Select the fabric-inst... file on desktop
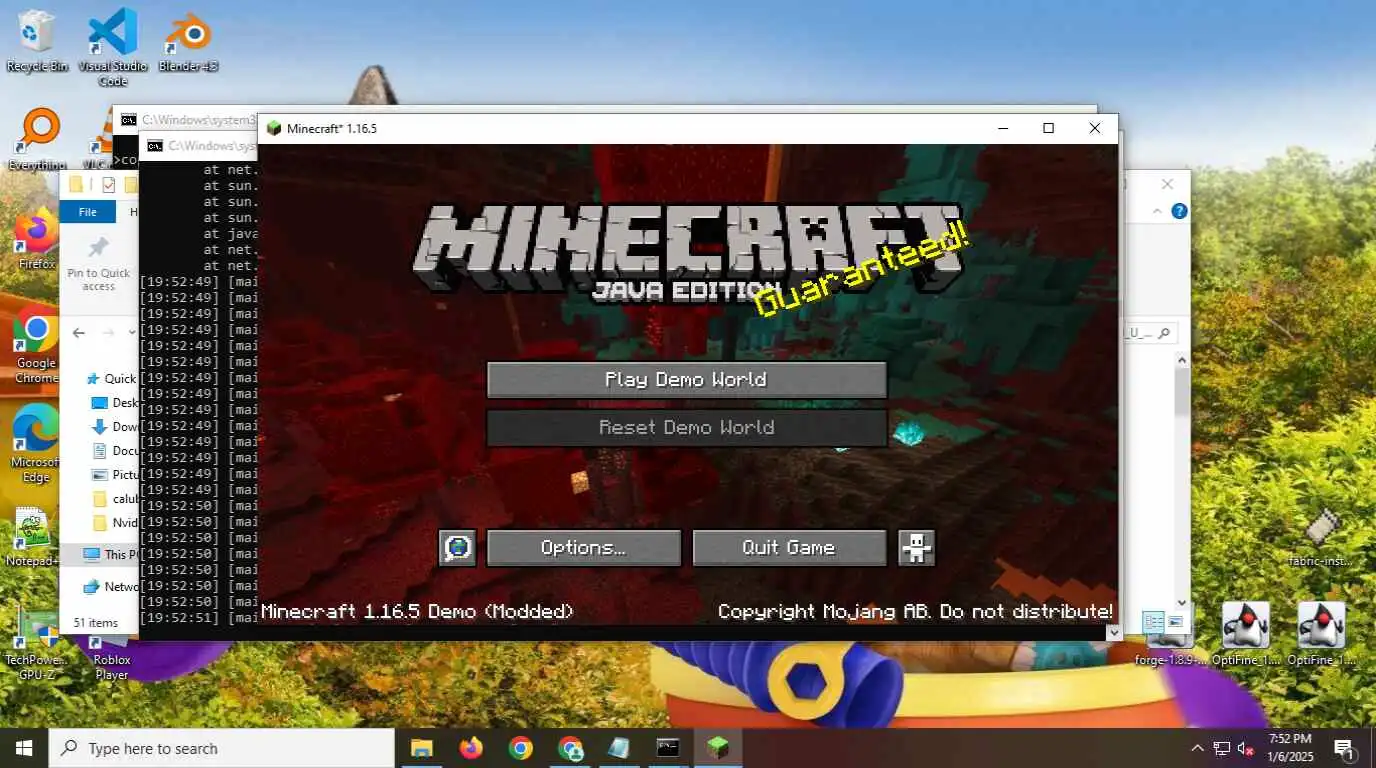Screen dimensions: 1376x768 (1320, 538)
